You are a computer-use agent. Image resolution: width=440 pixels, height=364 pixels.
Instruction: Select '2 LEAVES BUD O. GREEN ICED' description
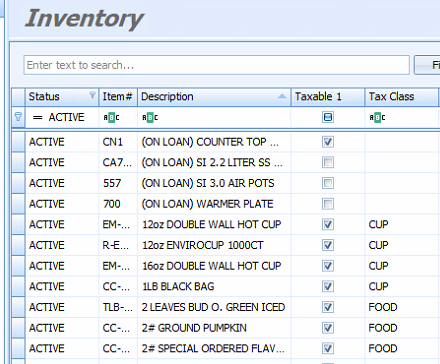tap(213, 307)
